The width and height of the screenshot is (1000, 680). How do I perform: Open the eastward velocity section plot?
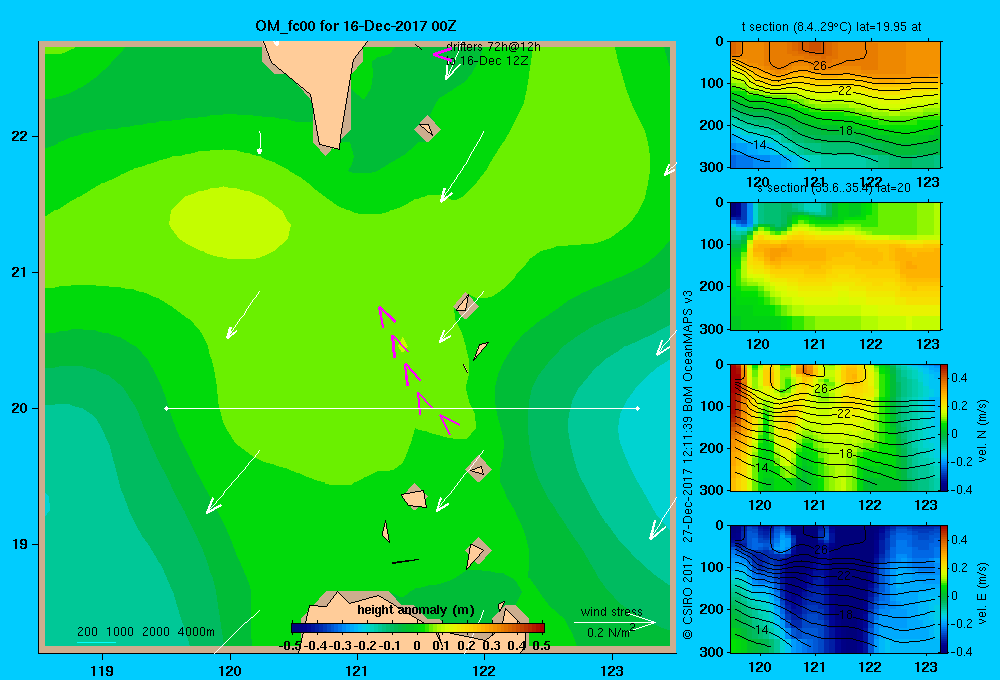[835, 589]
